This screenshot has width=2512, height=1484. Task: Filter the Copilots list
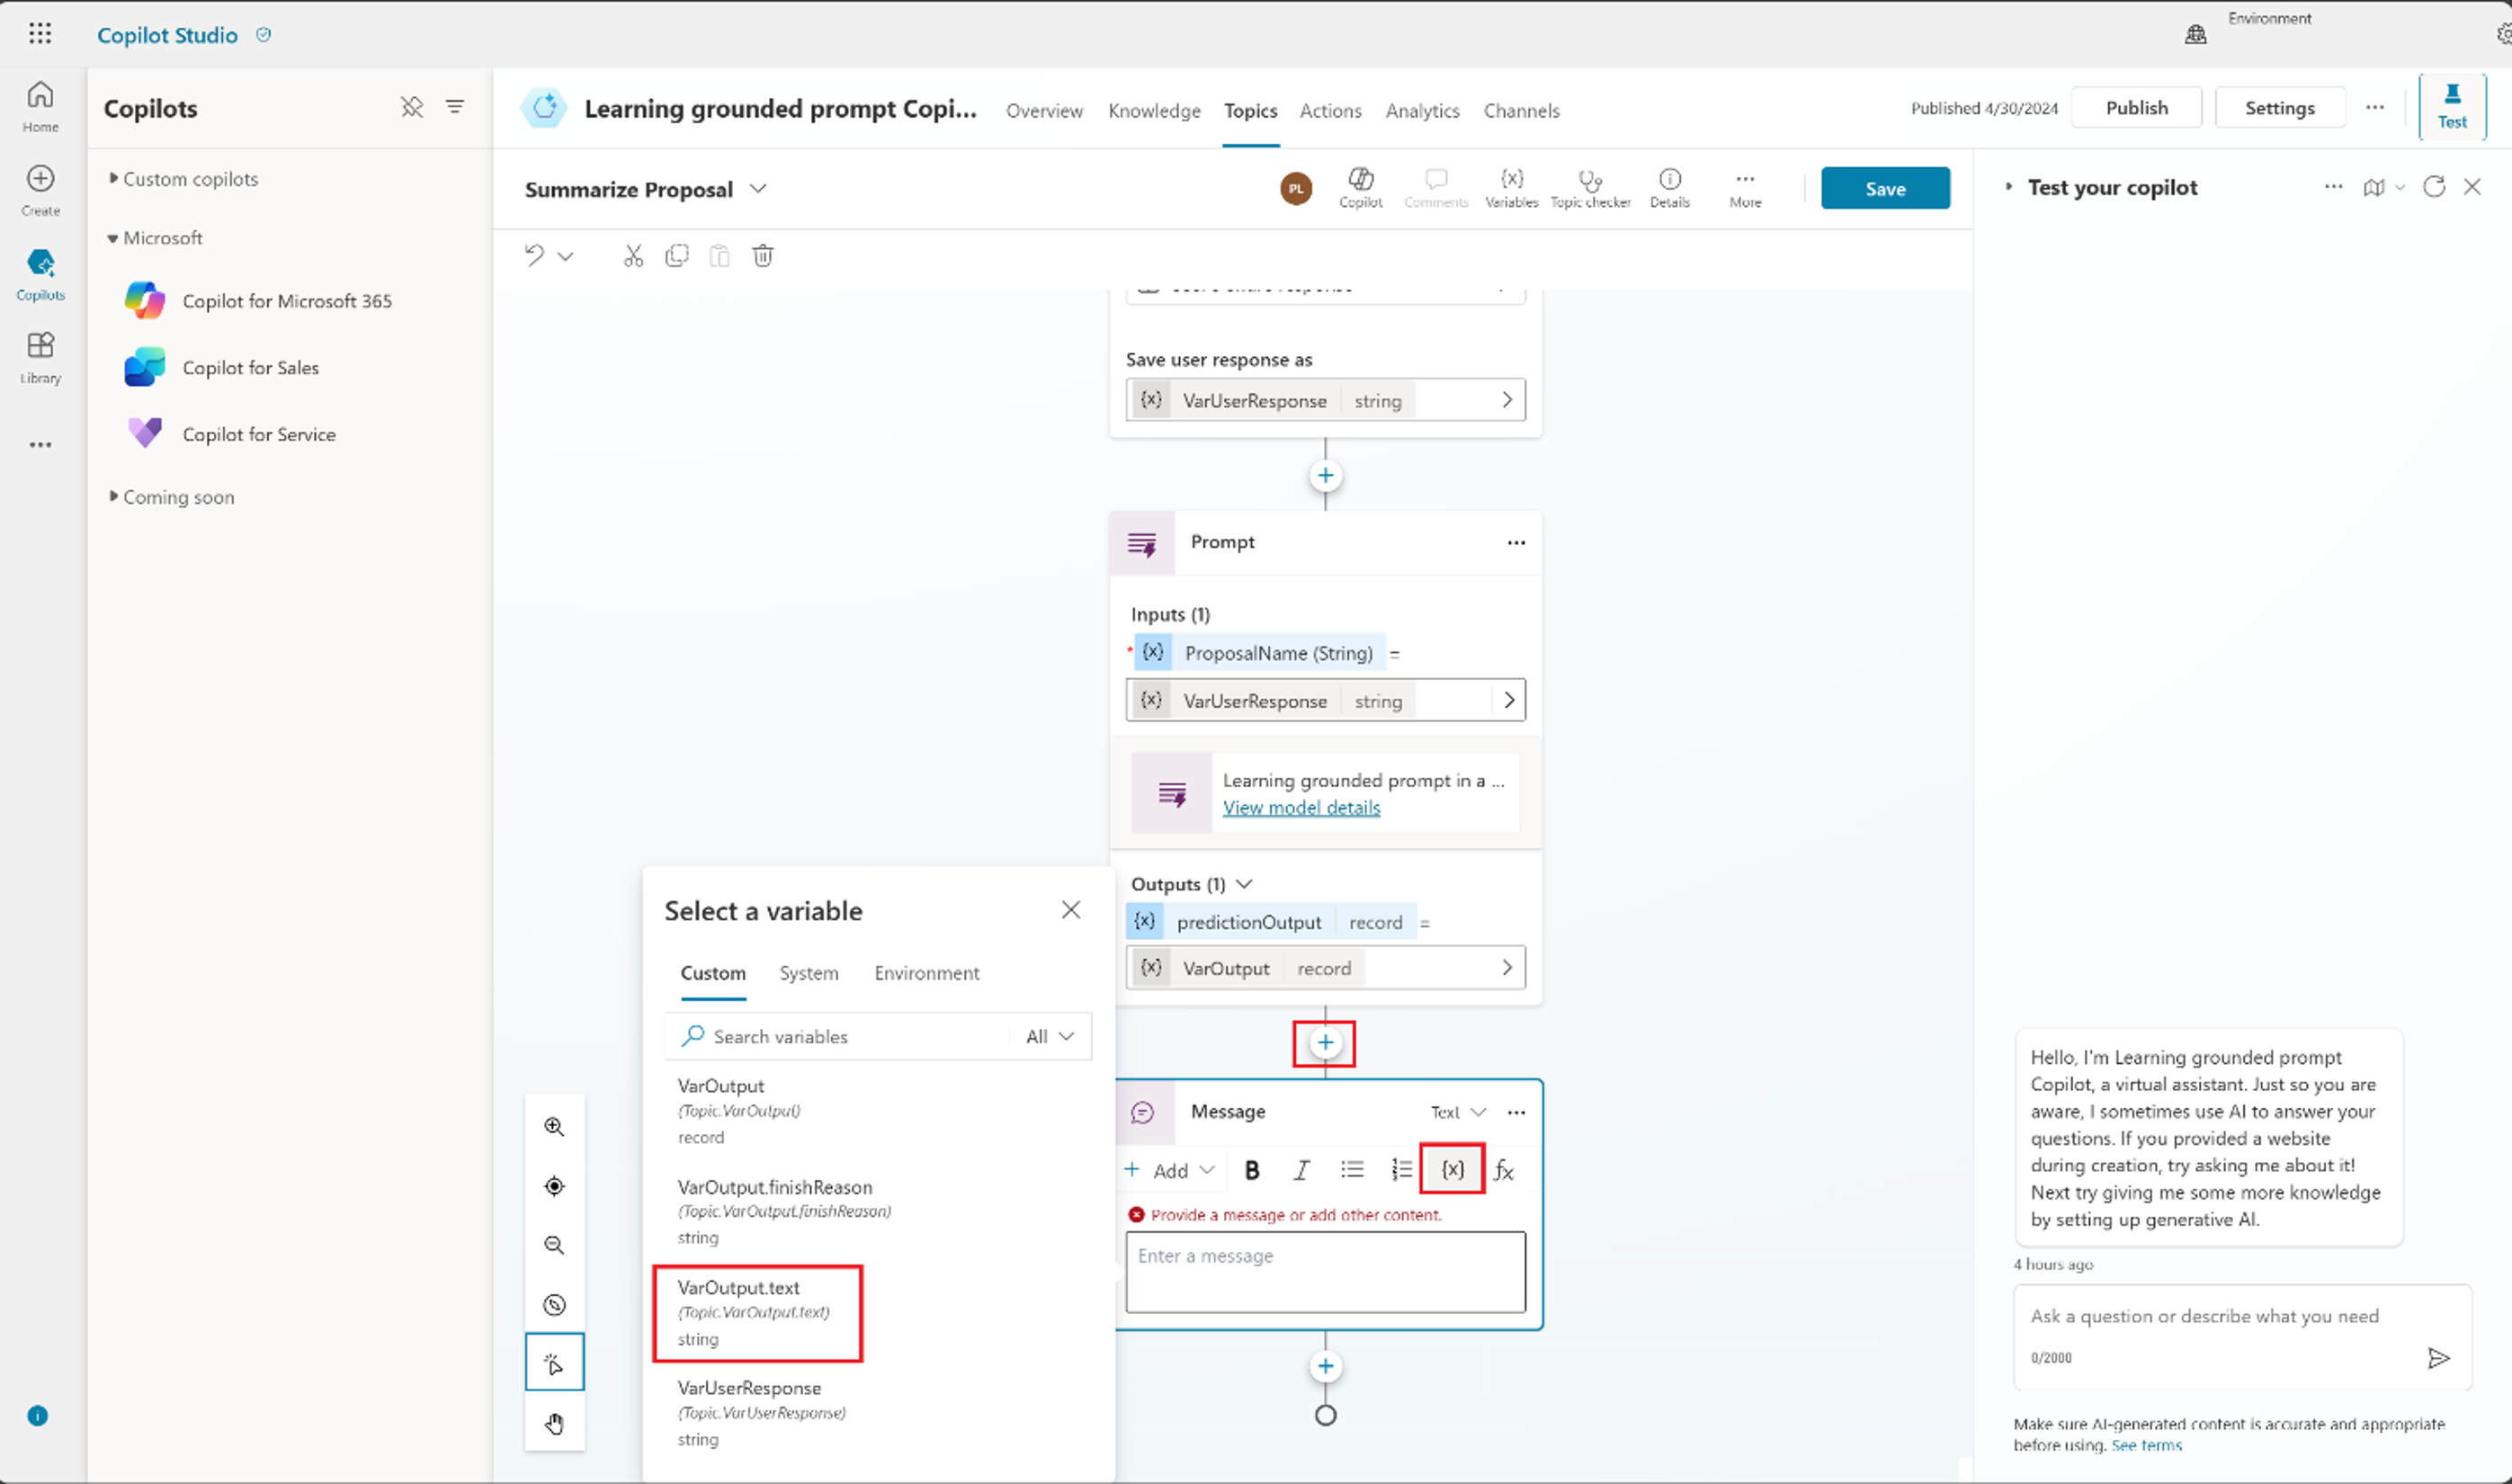click(x=455, y=107)
